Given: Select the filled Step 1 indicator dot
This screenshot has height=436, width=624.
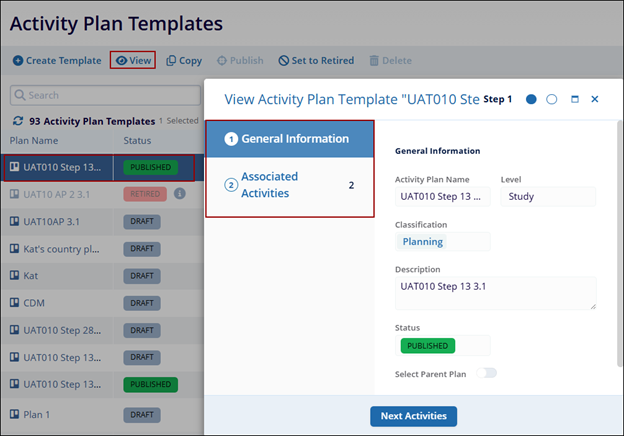Looking at the screenshot, I should pos(531,100).
